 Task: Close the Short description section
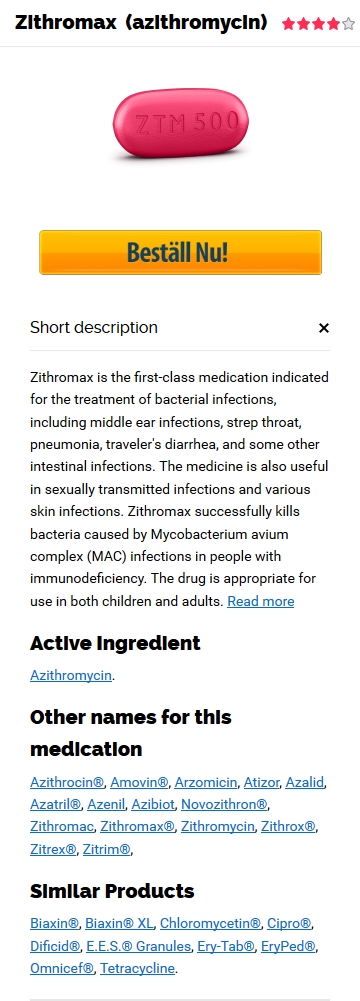[324, 328]
